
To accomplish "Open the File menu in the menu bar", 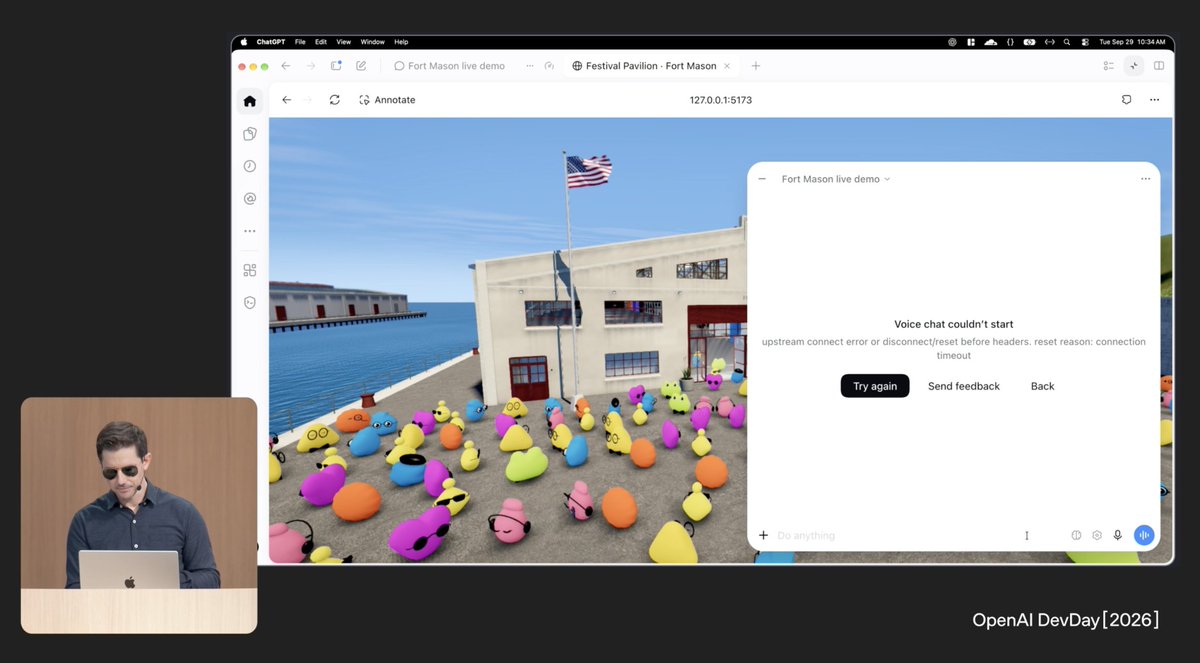I will (300, 42).
